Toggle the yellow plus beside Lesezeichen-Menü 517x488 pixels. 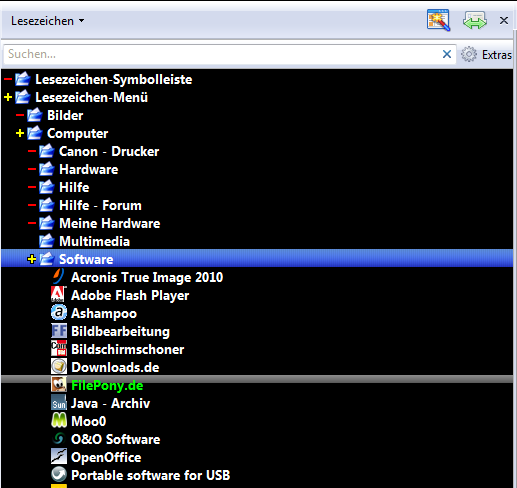pyautogui.click(x=8, y=97)
